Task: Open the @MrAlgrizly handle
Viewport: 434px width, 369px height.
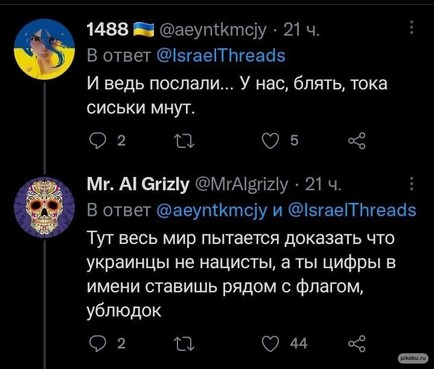Action: 241,184
